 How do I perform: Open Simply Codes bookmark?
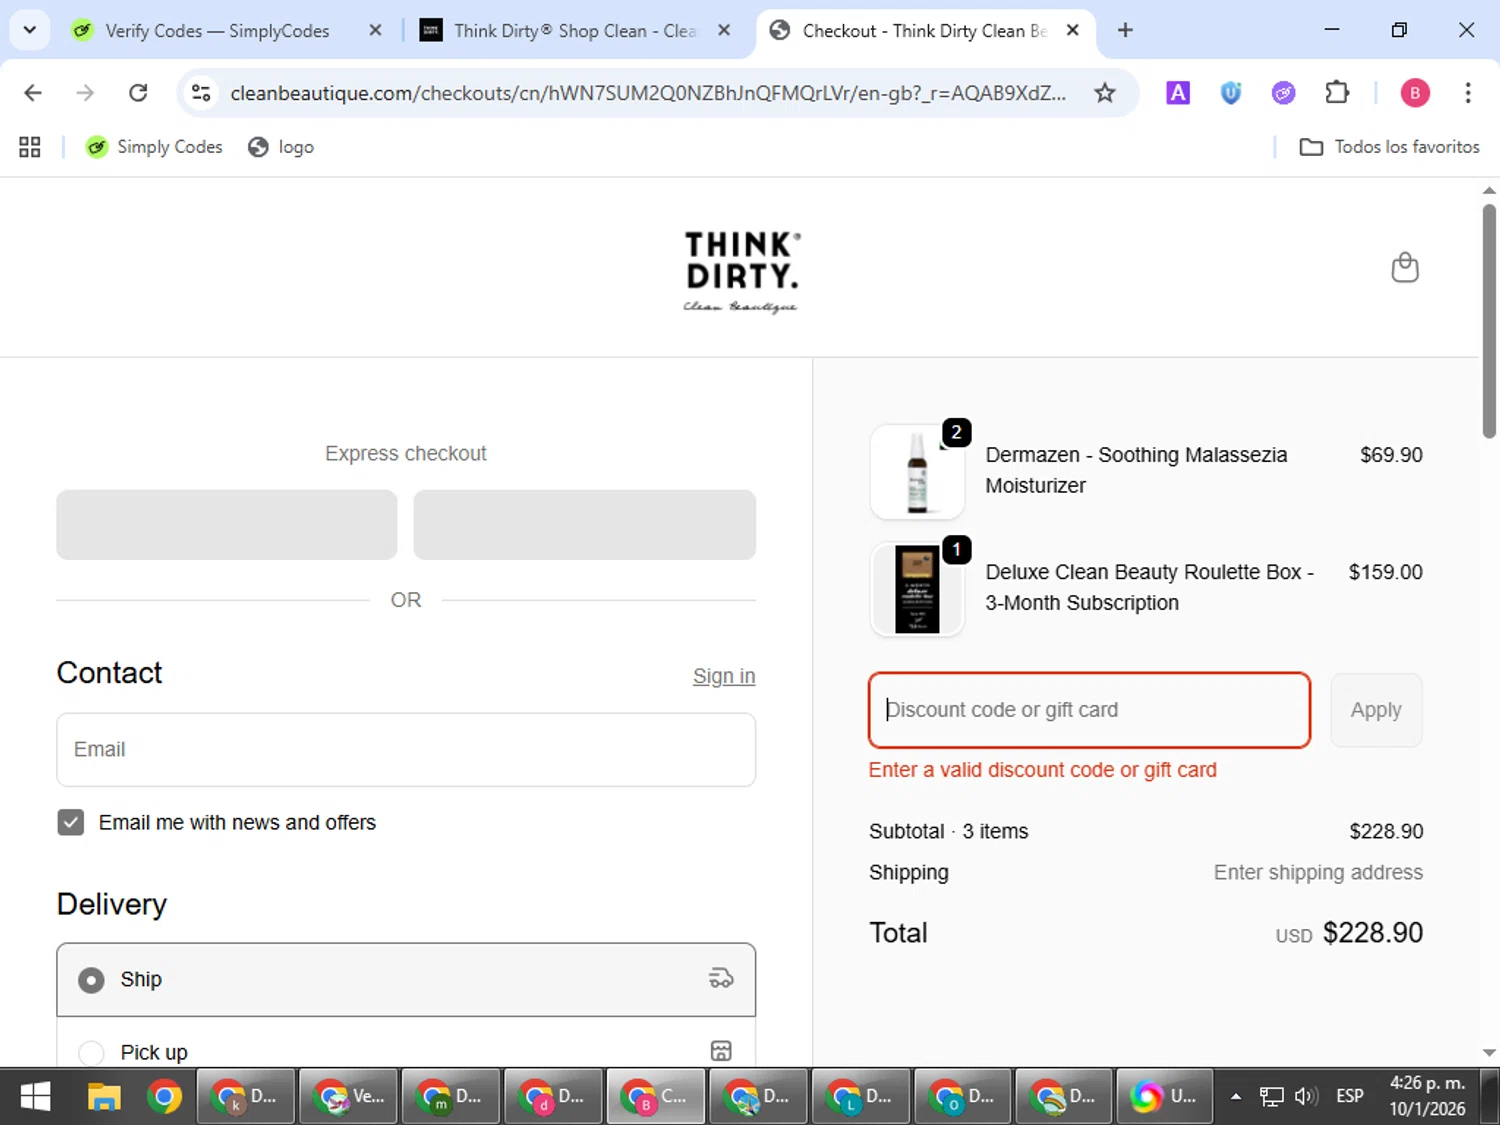[x=154, y=147]
